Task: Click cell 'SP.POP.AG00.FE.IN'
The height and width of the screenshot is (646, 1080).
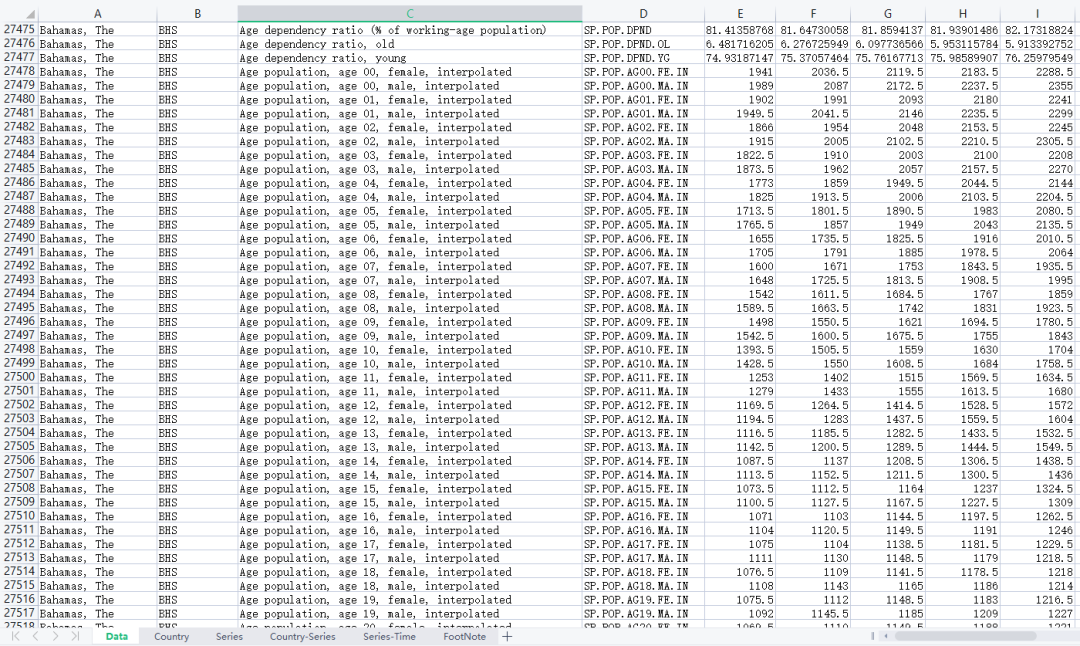Action: [643, 72]
